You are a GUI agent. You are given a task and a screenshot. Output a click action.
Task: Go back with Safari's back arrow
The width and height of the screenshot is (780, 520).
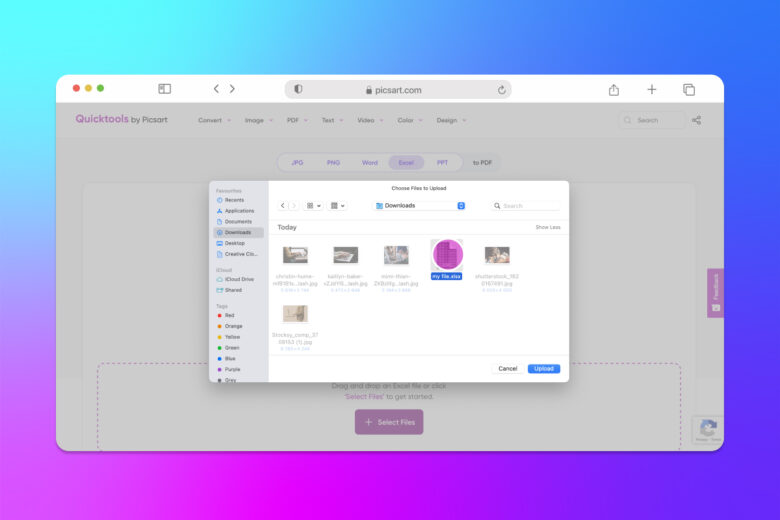216,89
